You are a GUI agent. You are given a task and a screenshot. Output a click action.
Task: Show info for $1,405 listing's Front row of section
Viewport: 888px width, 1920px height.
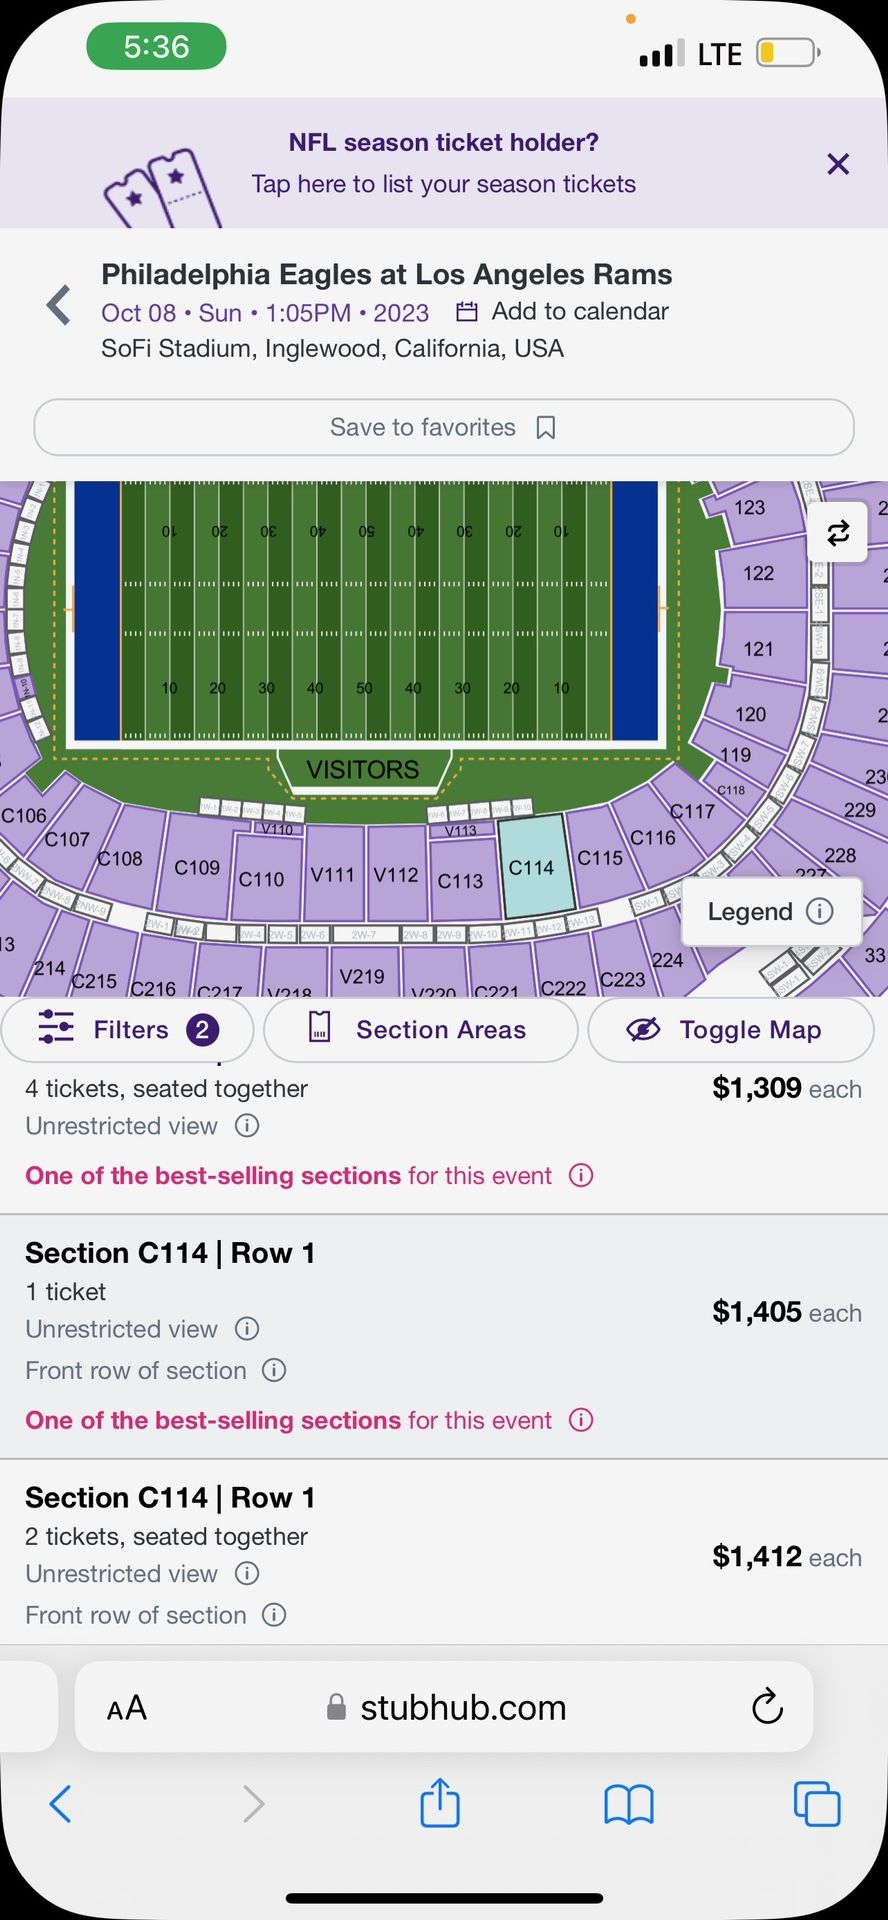[x=274, y=1370]
